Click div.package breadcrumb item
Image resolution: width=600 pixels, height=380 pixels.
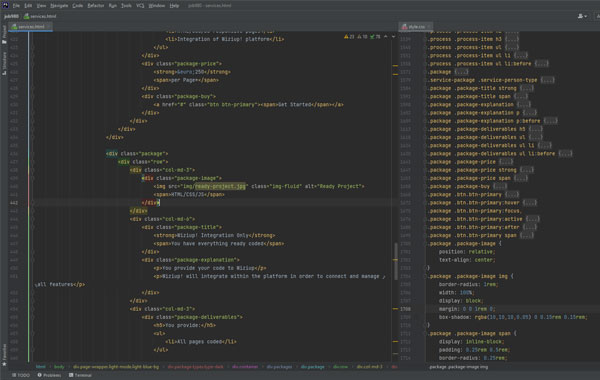pos(313,367)
